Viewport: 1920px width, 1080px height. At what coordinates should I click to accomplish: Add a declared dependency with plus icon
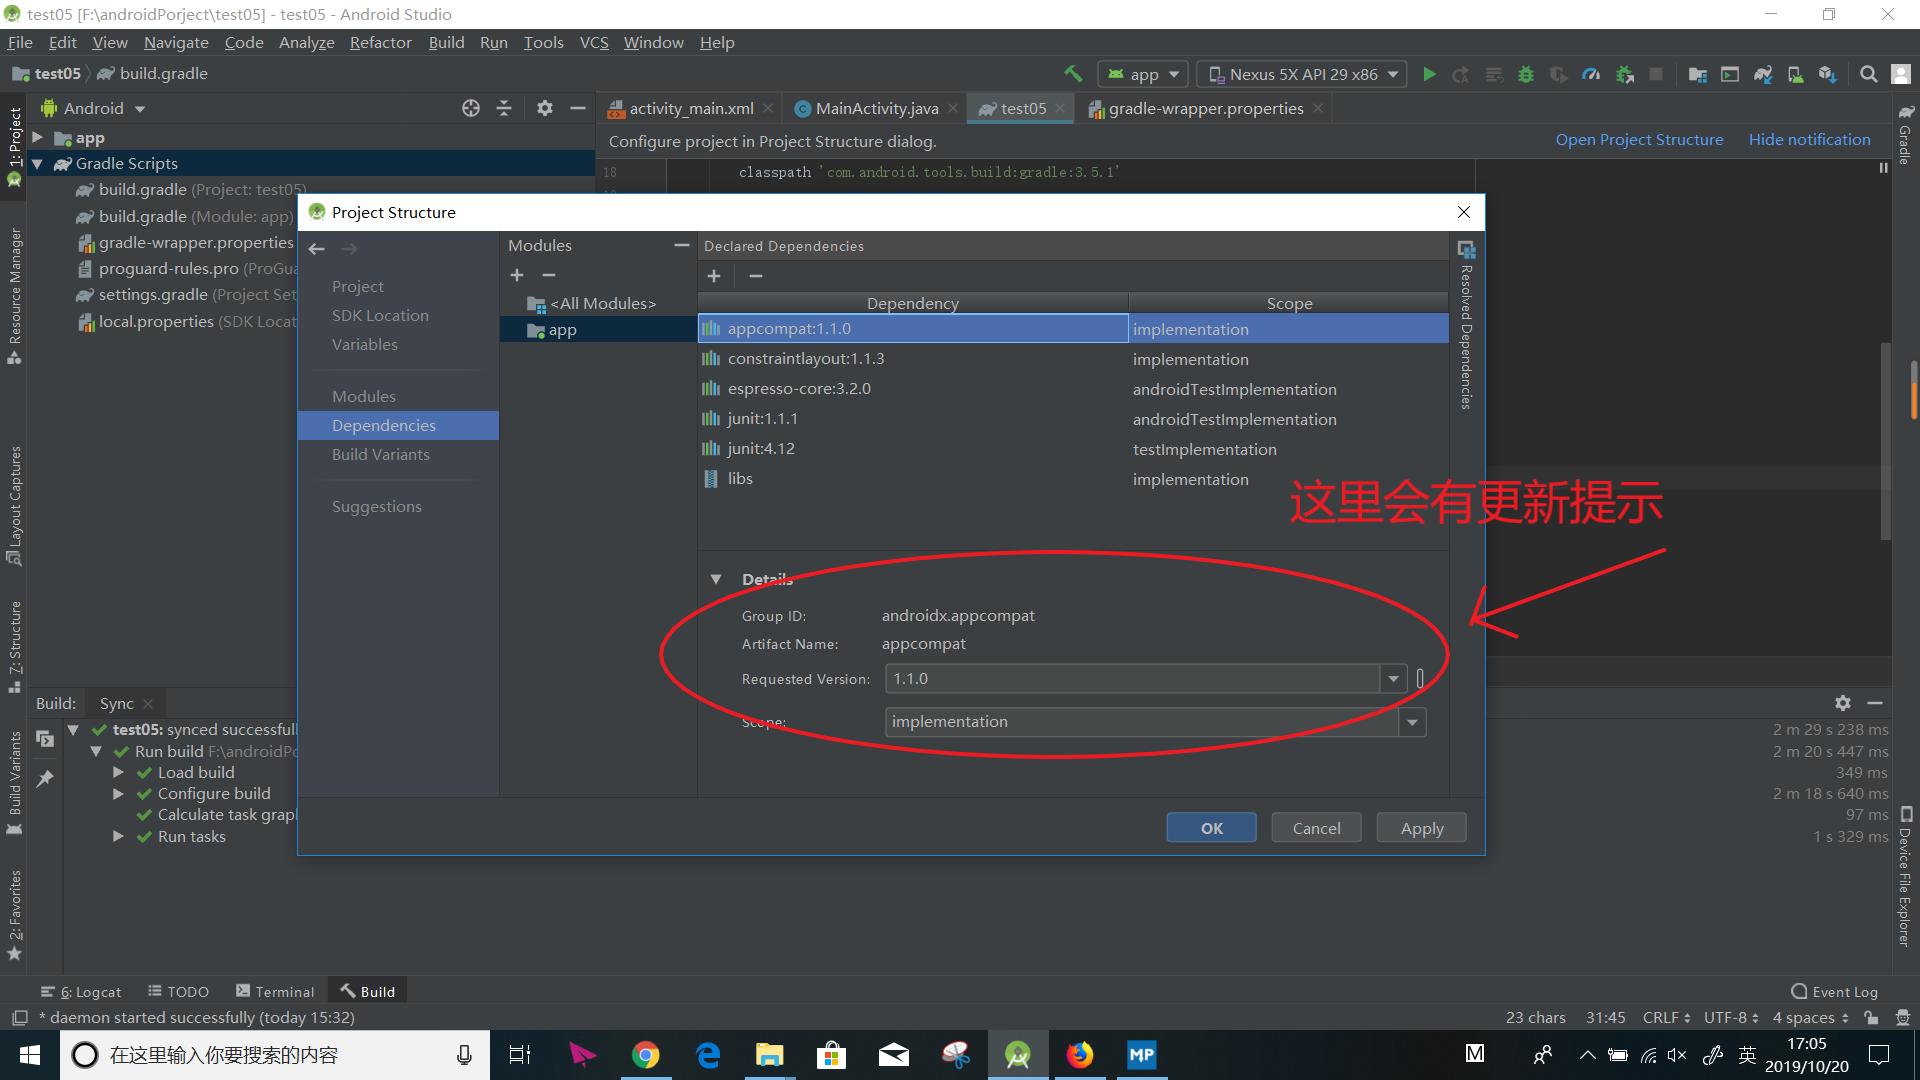pyautogui.click(x=714, y=276)
